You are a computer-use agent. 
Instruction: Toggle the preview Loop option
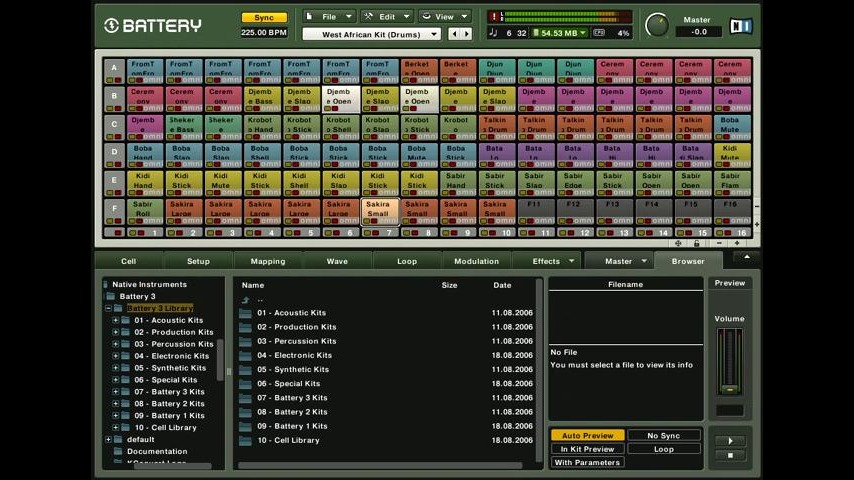click(x=663, y=449)
